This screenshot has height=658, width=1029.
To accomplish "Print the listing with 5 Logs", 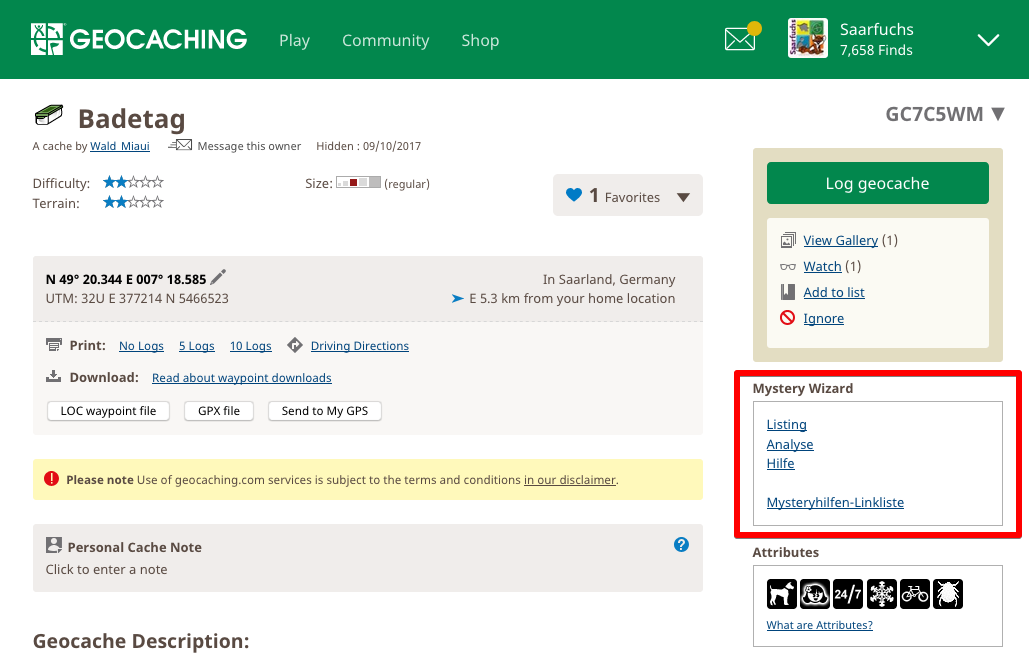I will pos(197,346).
